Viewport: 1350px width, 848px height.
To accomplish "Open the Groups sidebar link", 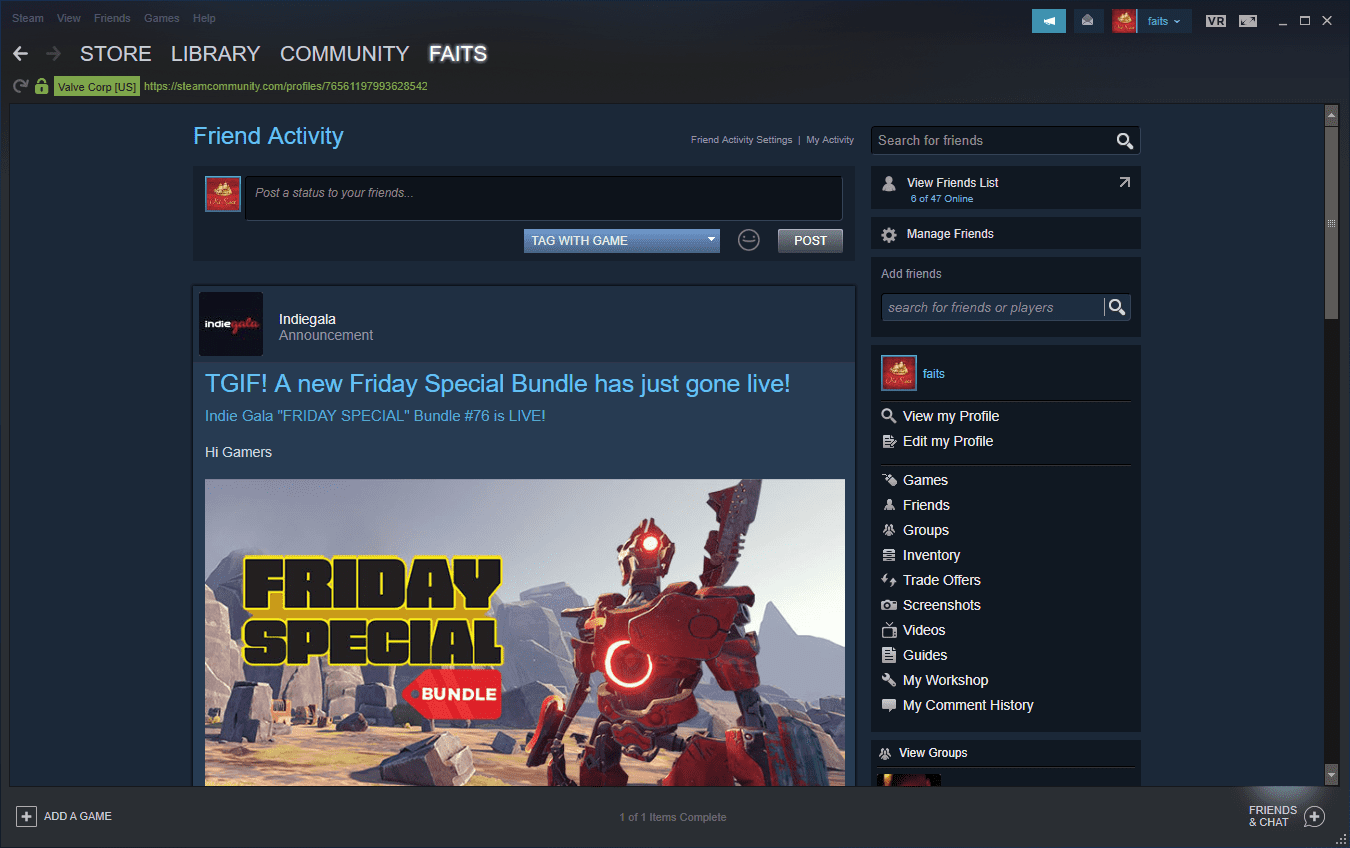I will click(926, 530).
